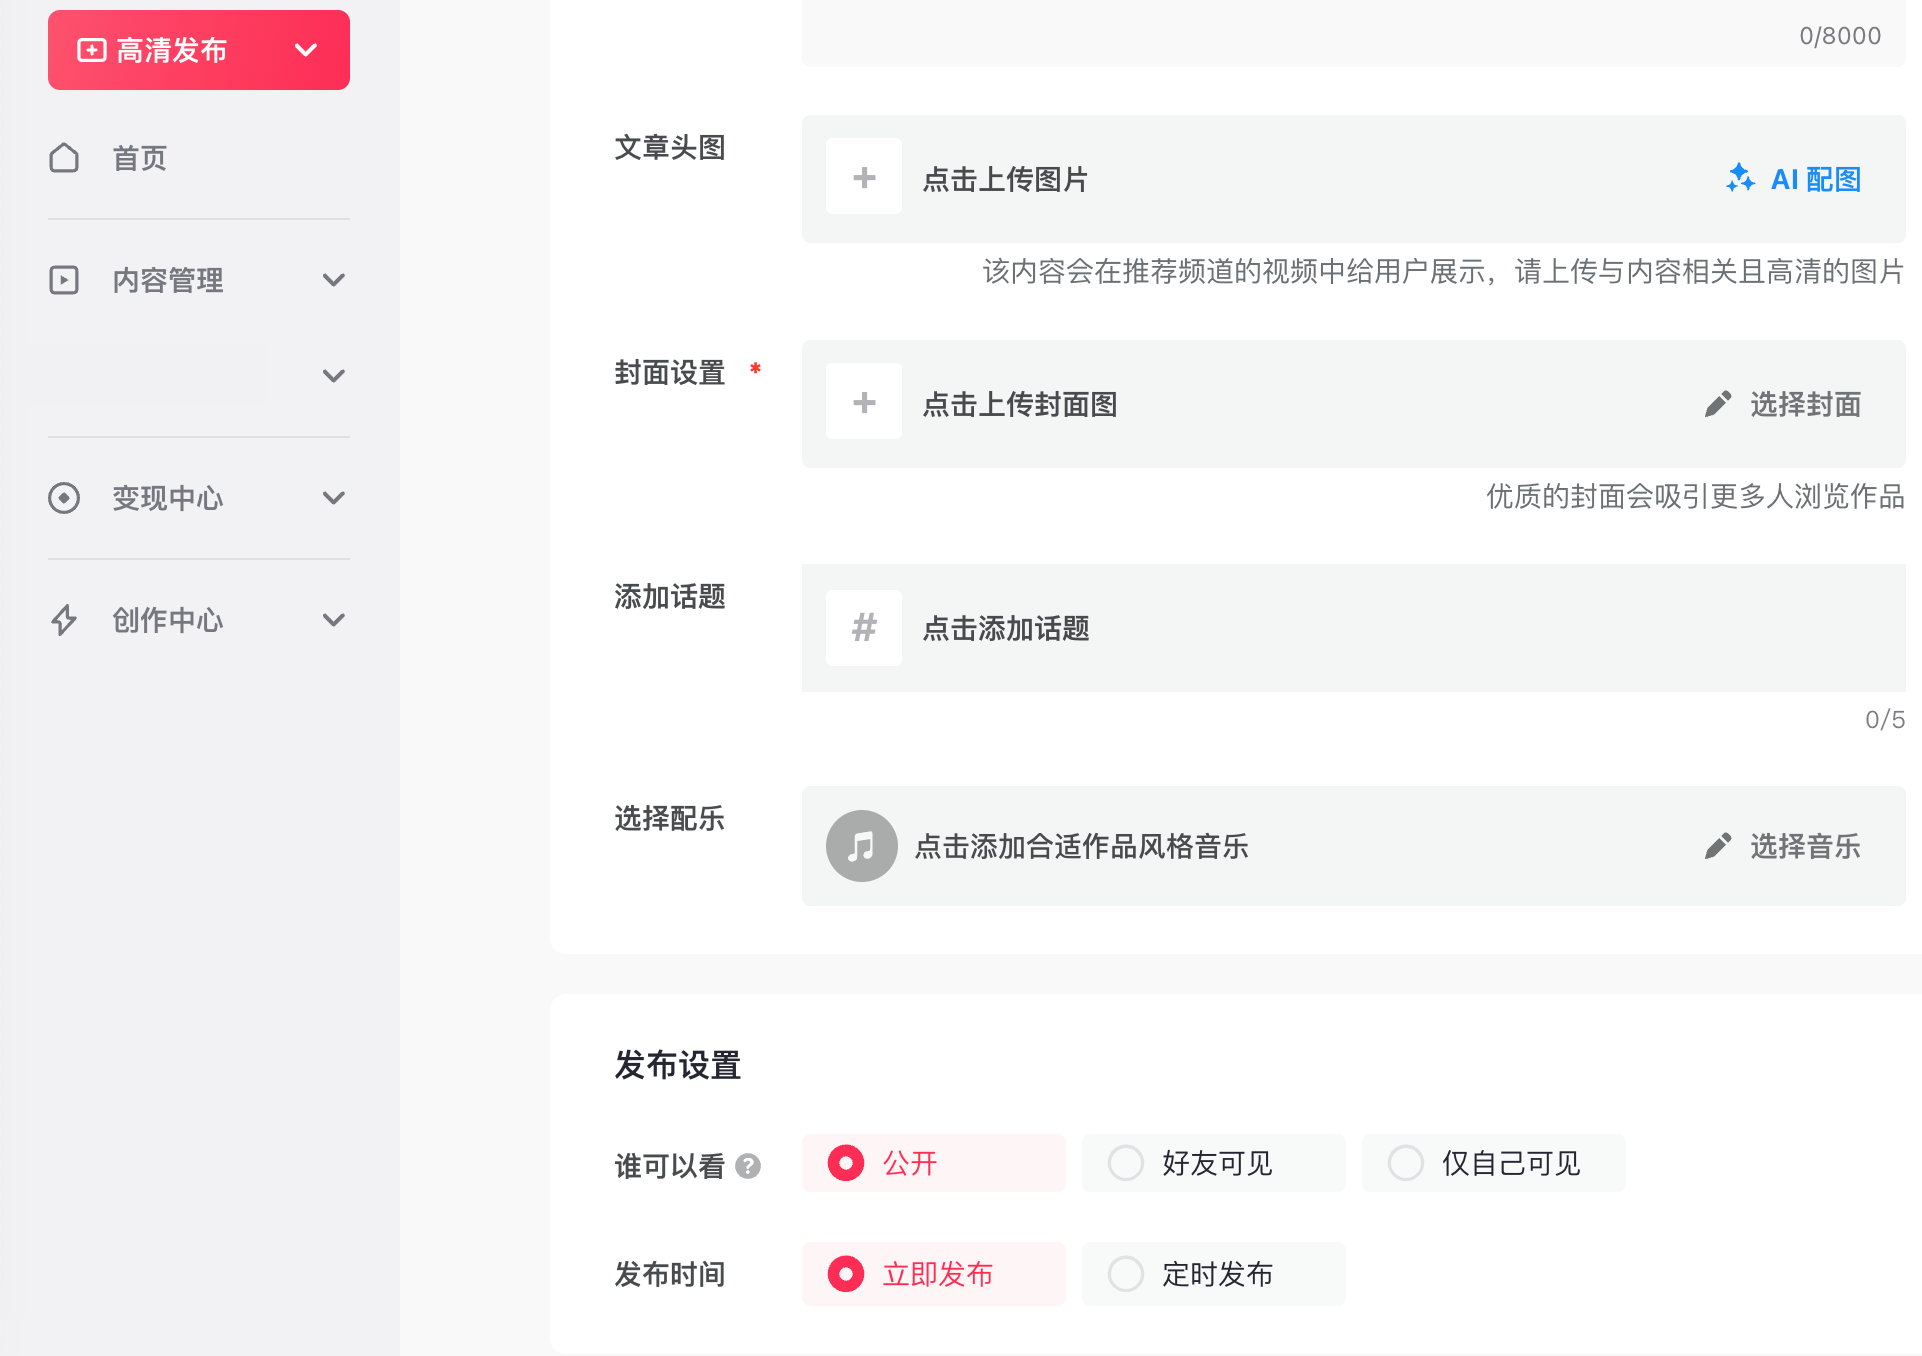
Task: Expand the 内容管理 sidebar menu
Action: (333, 280)
